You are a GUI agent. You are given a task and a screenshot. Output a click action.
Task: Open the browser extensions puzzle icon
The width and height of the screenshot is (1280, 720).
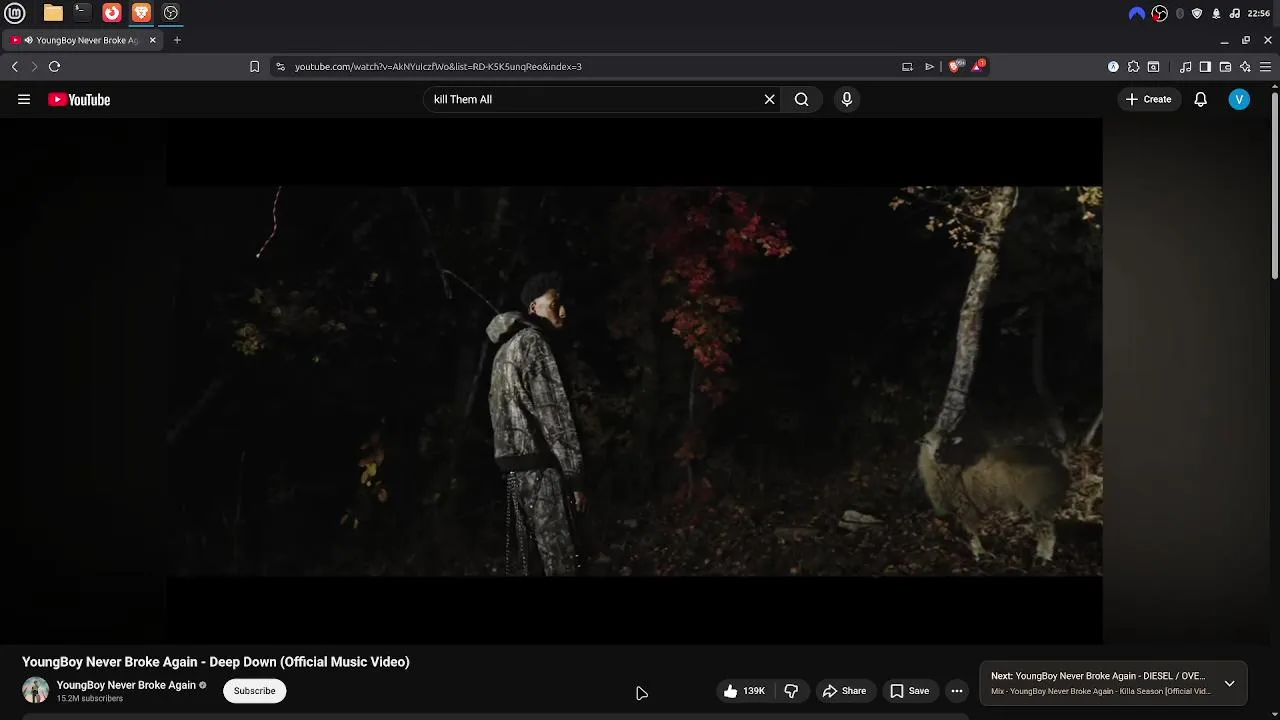[x=1133, y=67]
